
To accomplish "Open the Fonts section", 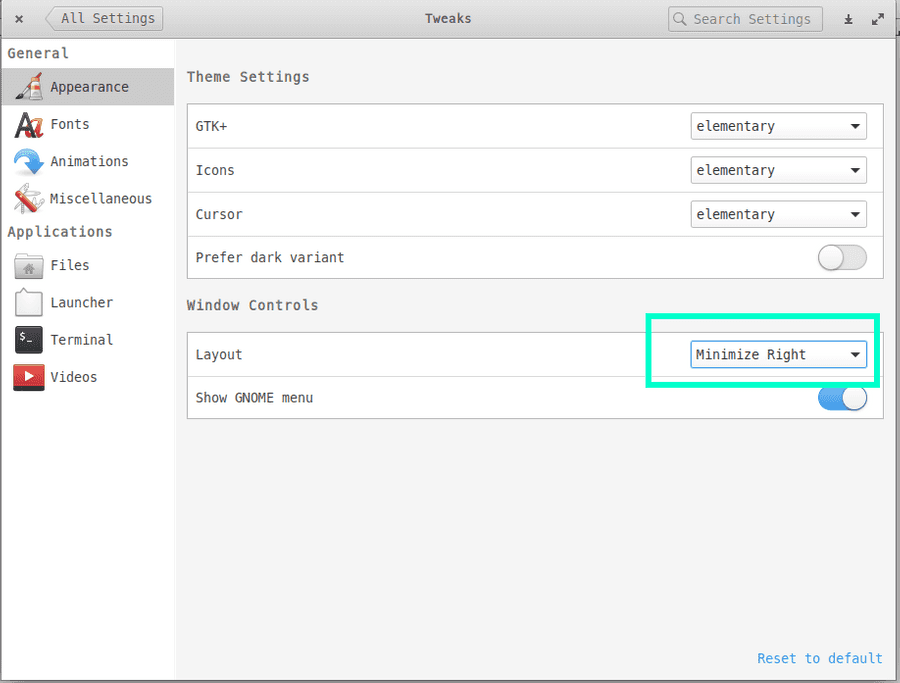I will pyautogui.click(x=88, y=125).
